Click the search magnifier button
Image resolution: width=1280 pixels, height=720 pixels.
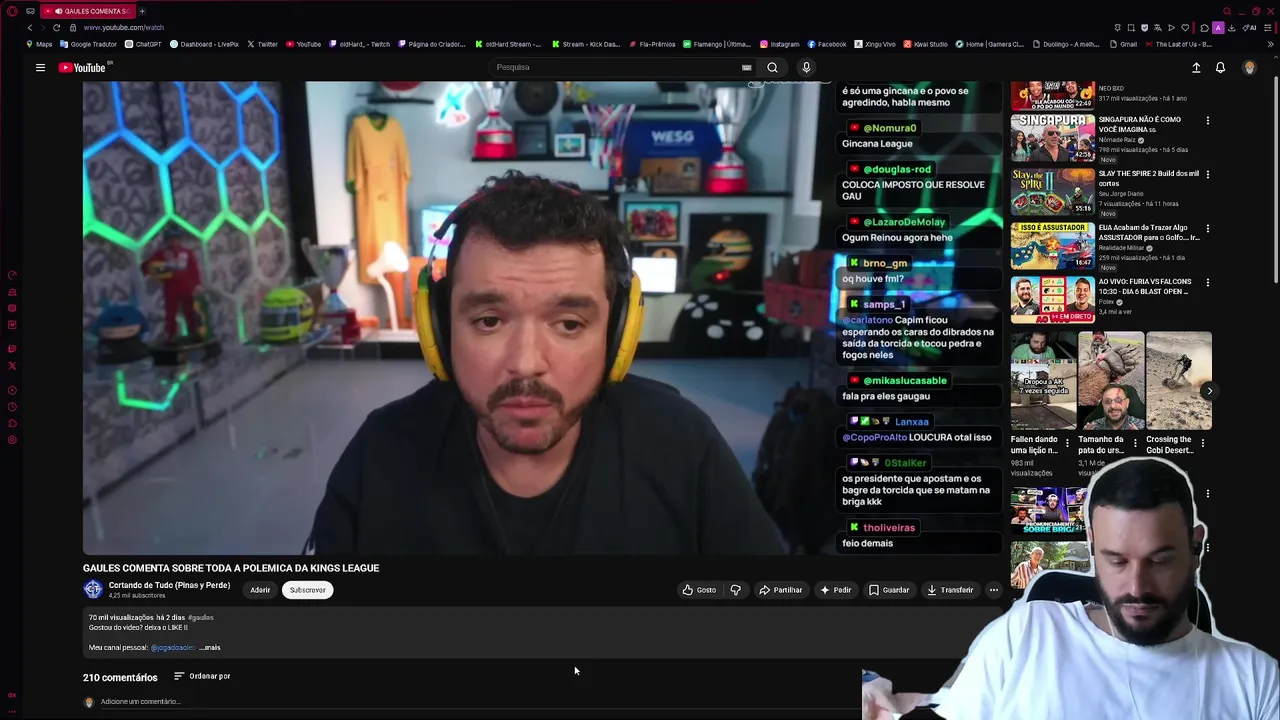pyautogui.click(x=772, y=67)
